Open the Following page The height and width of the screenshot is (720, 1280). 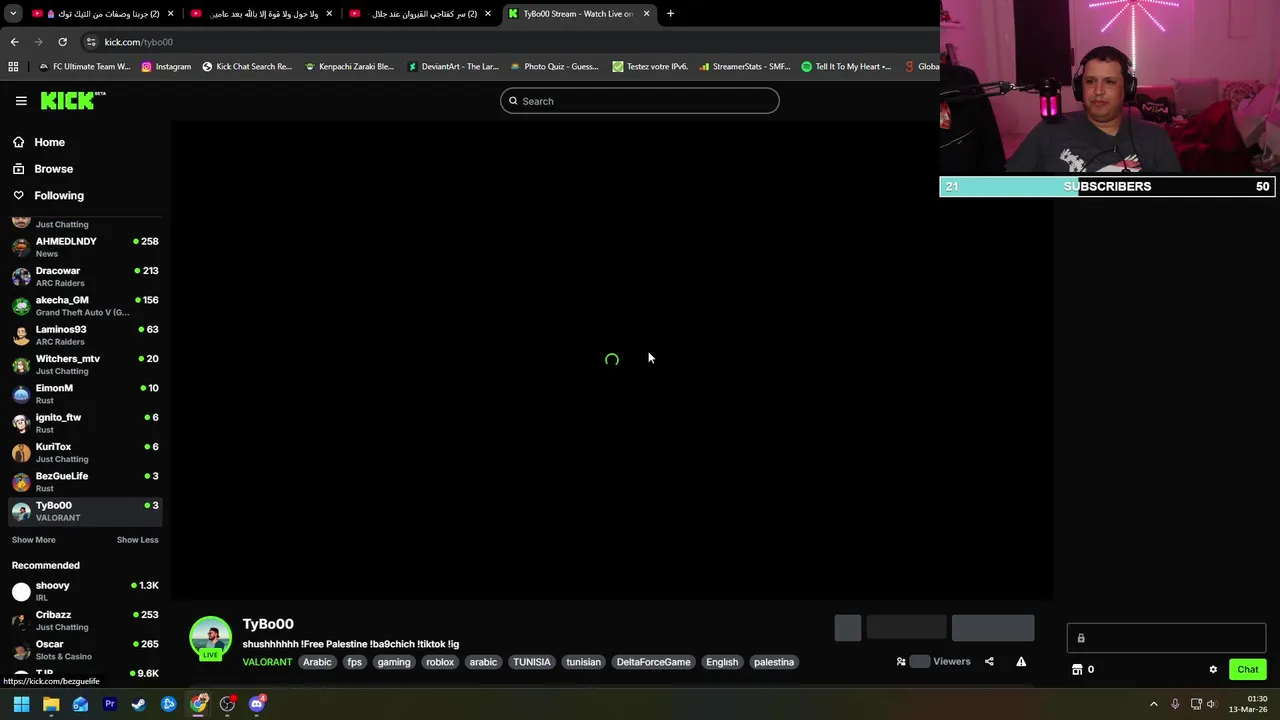tap(59, 196)
